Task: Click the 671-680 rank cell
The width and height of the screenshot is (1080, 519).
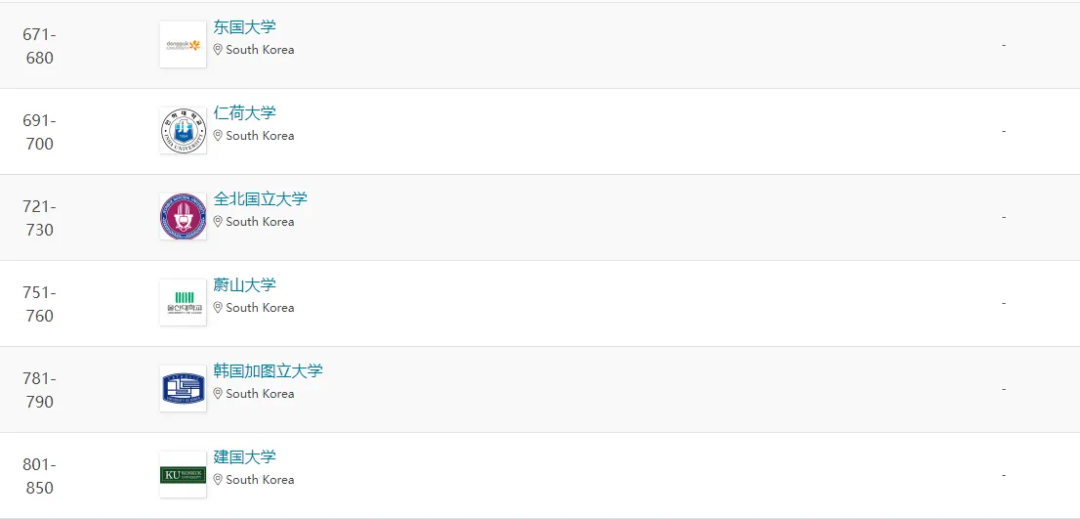Action: [x=39, y=46]
